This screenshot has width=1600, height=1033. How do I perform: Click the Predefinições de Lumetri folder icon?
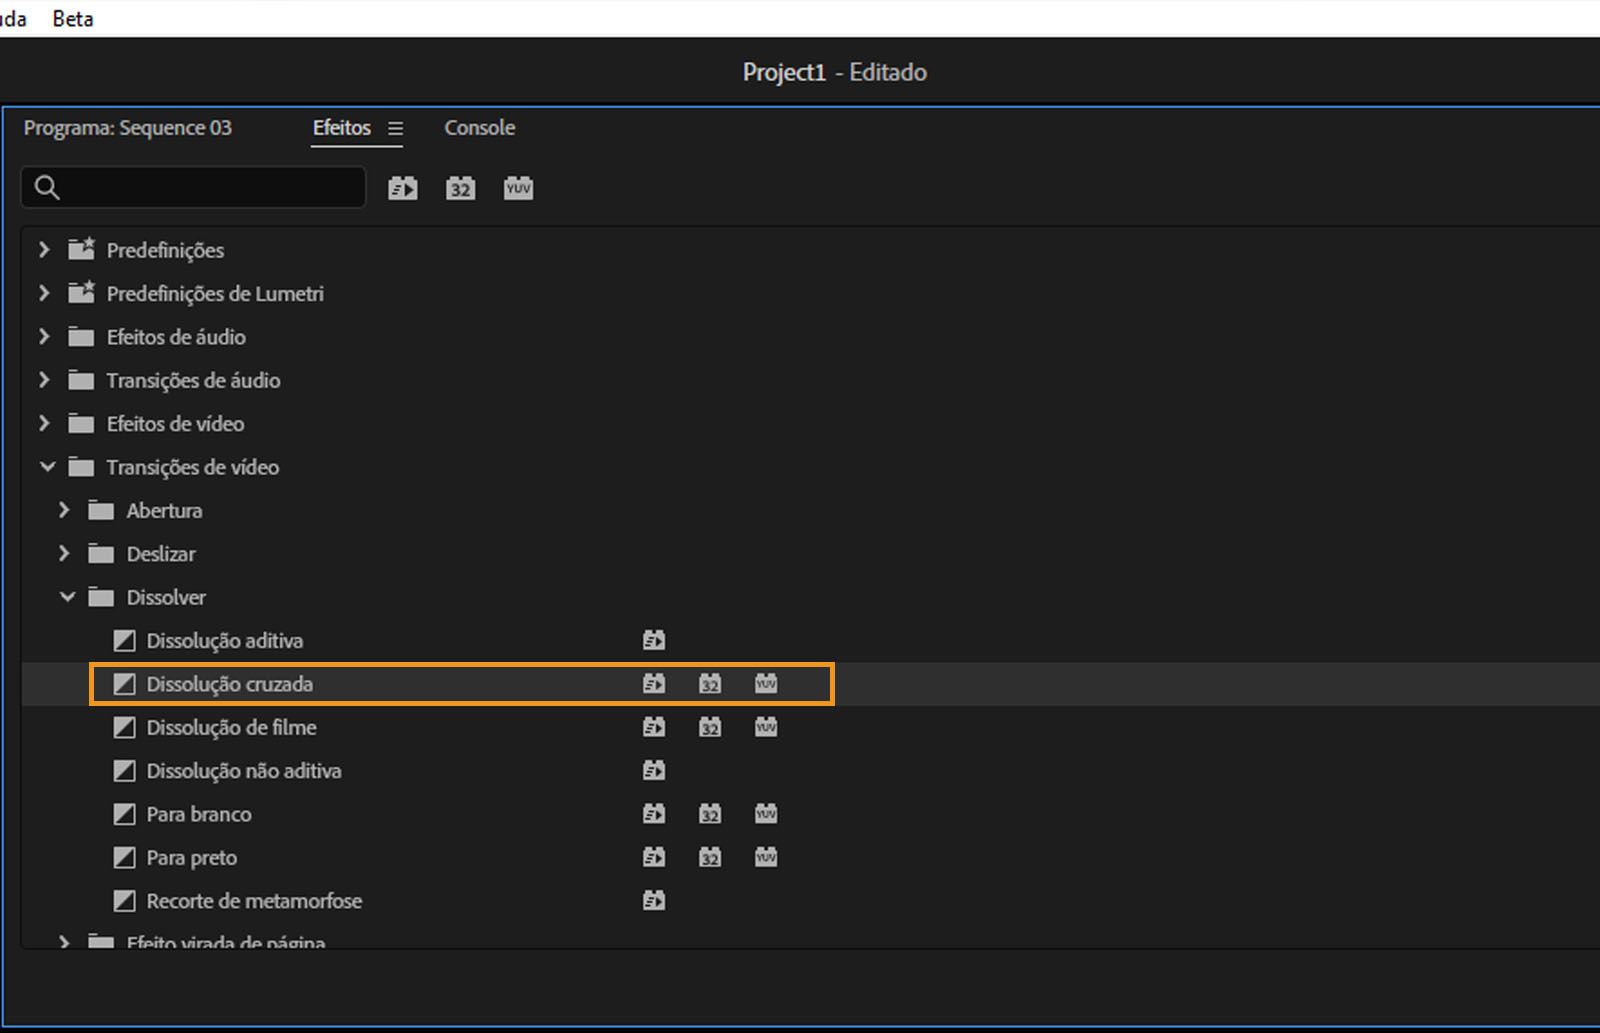tap(81, 293)
